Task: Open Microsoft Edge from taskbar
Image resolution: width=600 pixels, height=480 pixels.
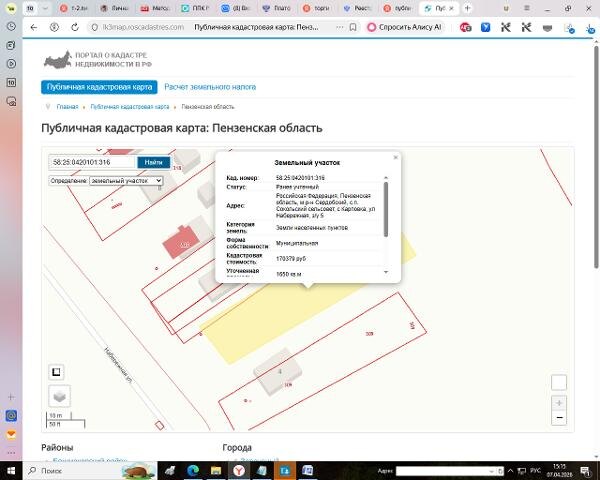Action: click(193, 471)
